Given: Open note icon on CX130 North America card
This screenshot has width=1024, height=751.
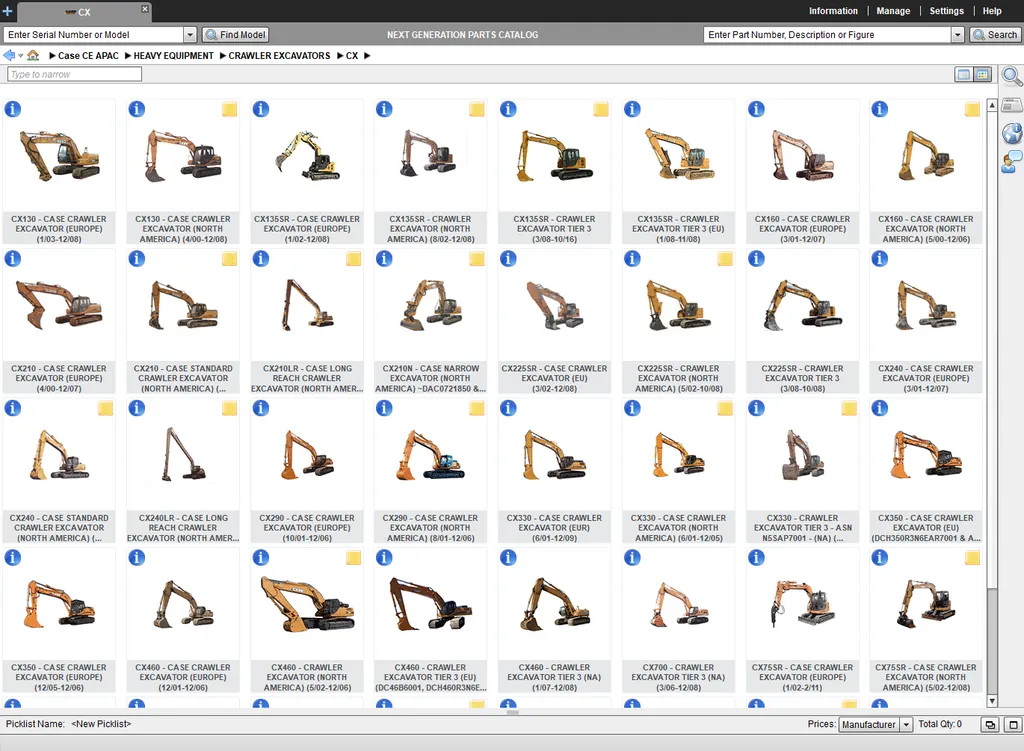Looking at the screenshot, I should tap(229, 109).
